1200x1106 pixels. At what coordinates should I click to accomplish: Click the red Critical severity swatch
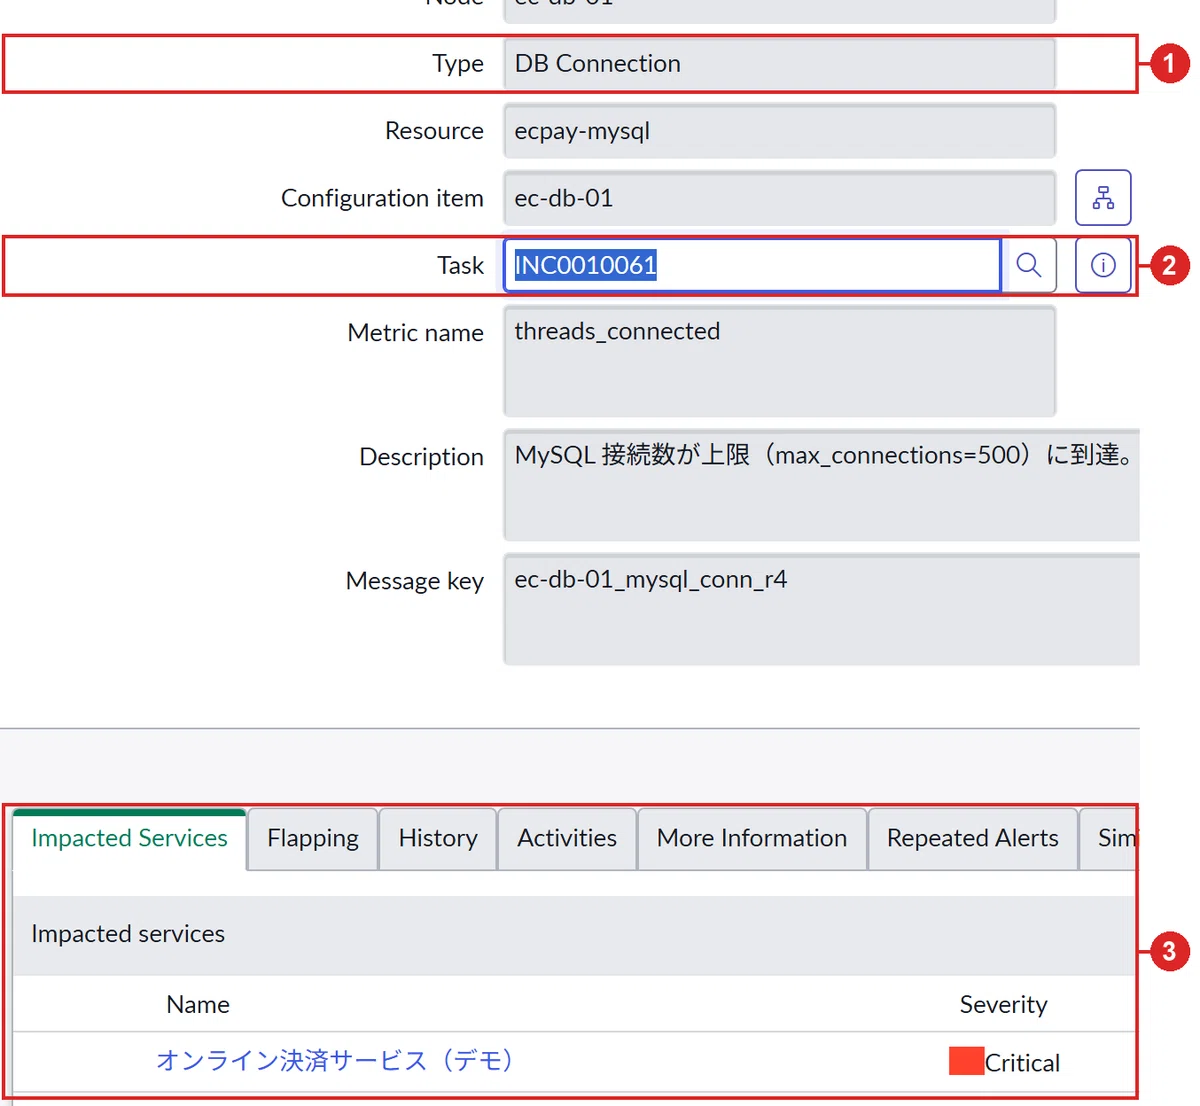point(966,1061)
